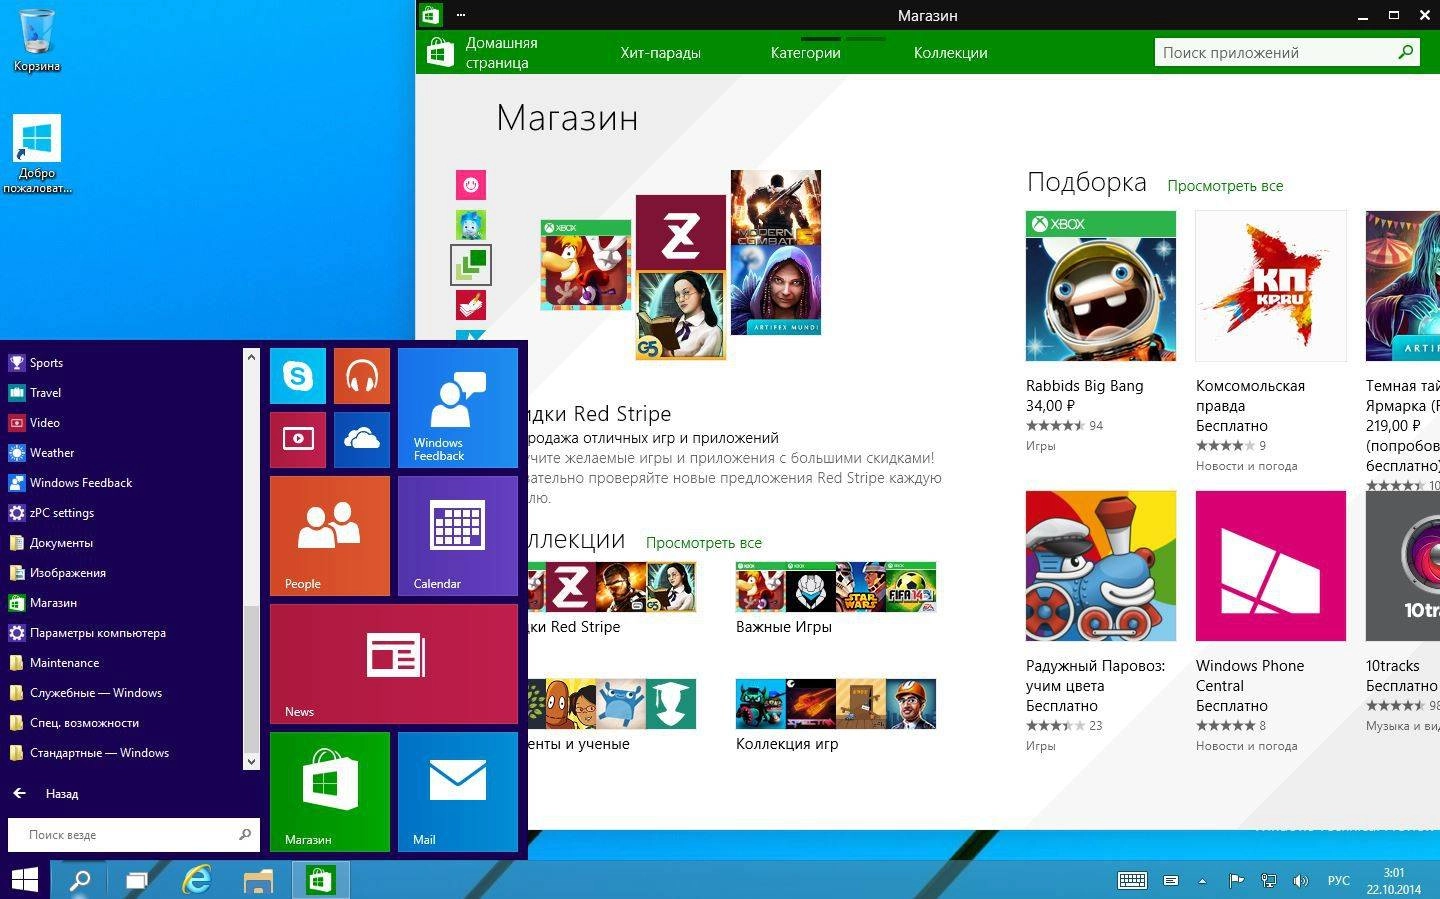1440x899 pixels.
Task: Open Store title bar ellipsis menu
Action: pos(461,15)
